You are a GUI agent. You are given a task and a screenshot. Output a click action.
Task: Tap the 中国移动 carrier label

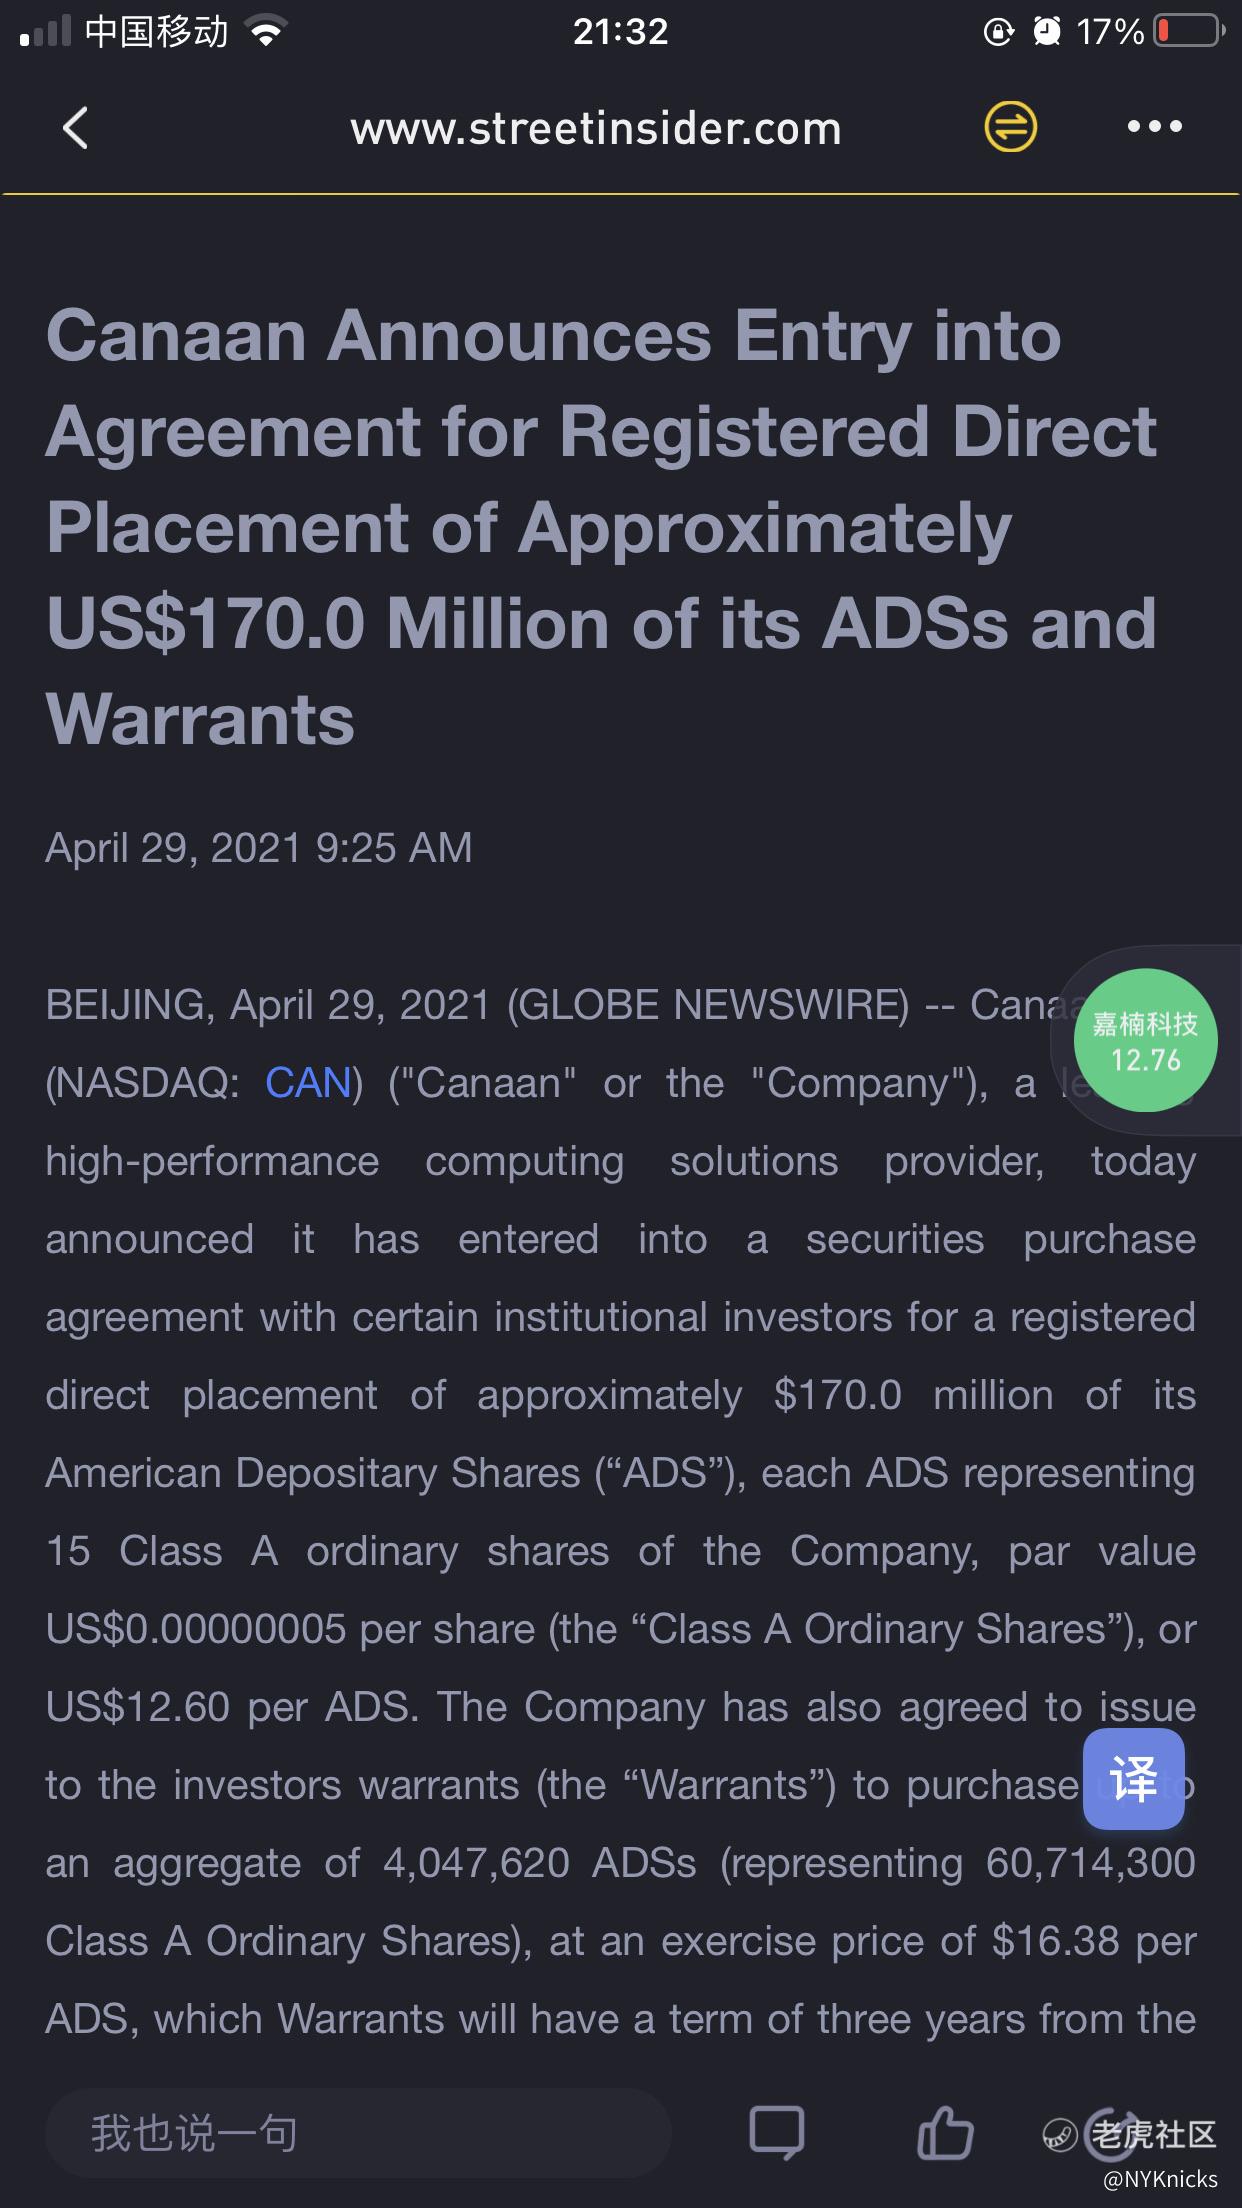(x=156, y=32)
